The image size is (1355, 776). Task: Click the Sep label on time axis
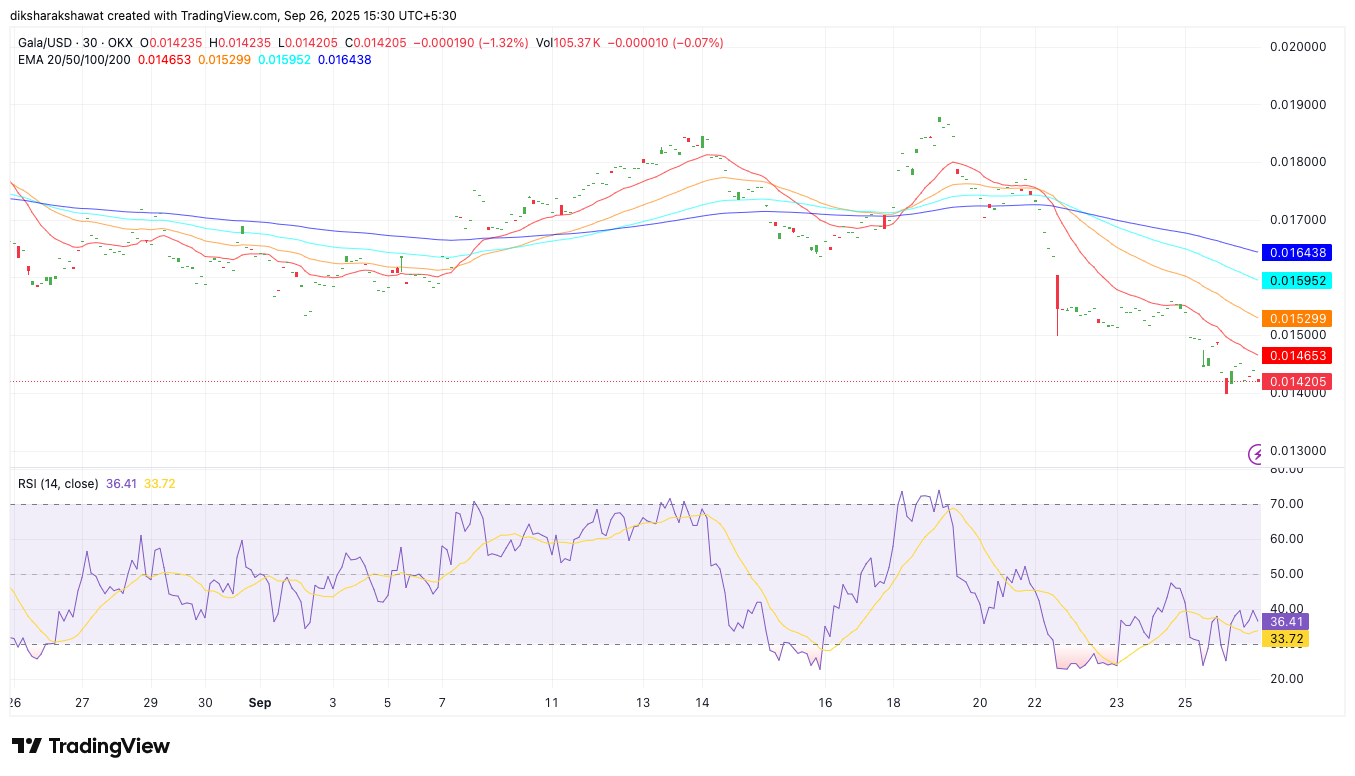click(x=260, y=703)
